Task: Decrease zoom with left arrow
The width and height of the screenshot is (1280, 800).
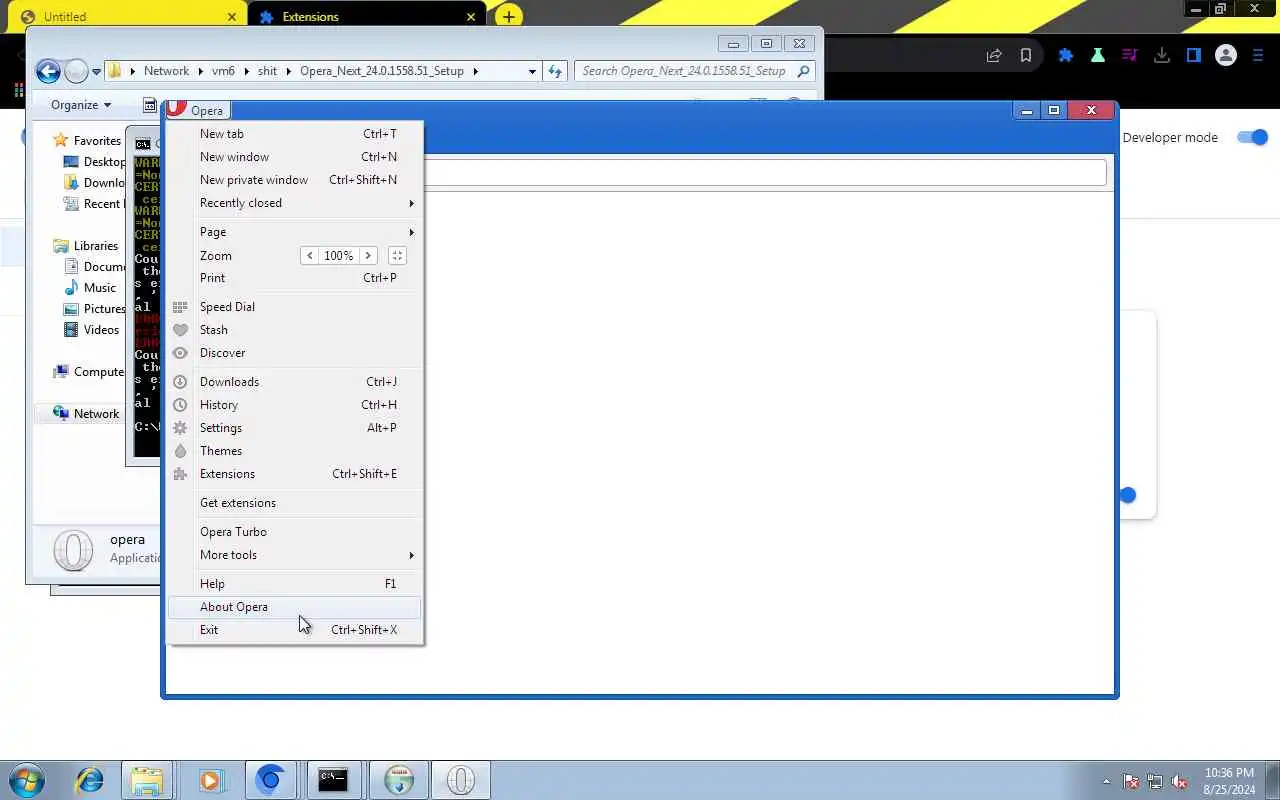Action: pos(310,256)
